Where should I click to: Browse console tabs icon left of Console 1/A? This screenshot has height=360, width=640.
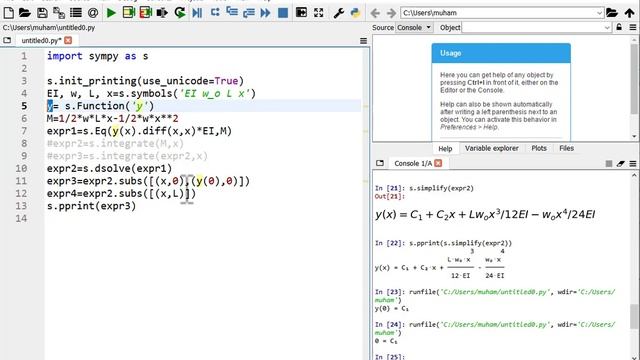(x=380, y=163)
